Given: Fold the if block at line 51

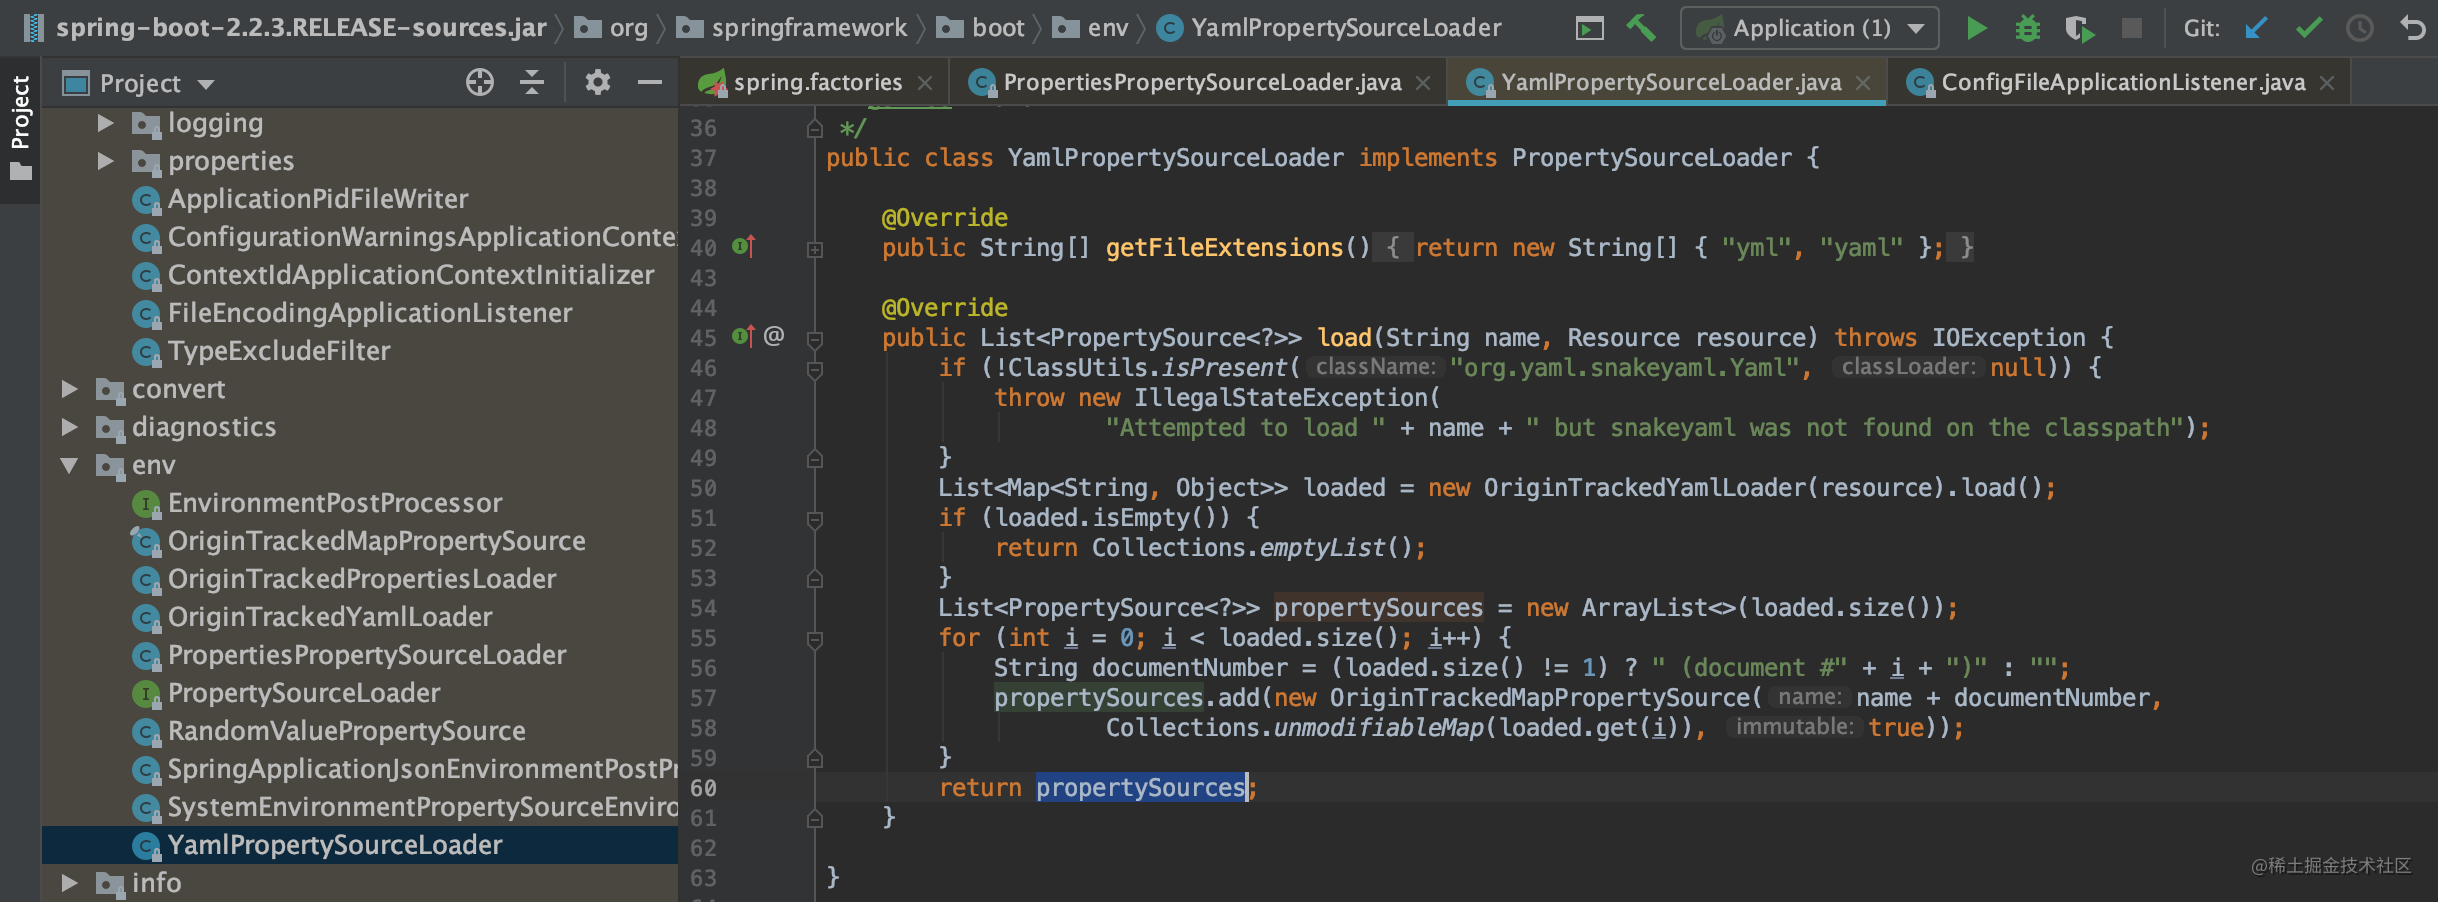Looking at the screenshot, I should click(815, 519).
